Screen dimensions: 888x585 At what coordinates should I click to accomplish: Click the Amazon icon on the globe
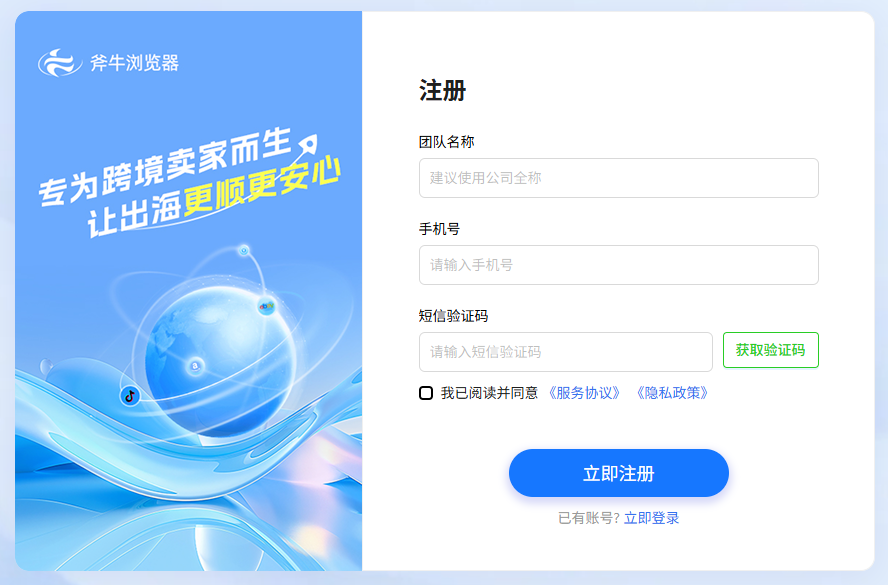pos(195,366)
